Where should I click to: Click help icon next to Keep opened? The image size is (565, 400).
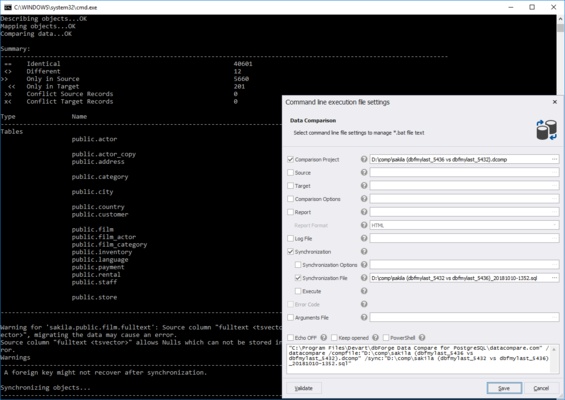tap(375, 338)
